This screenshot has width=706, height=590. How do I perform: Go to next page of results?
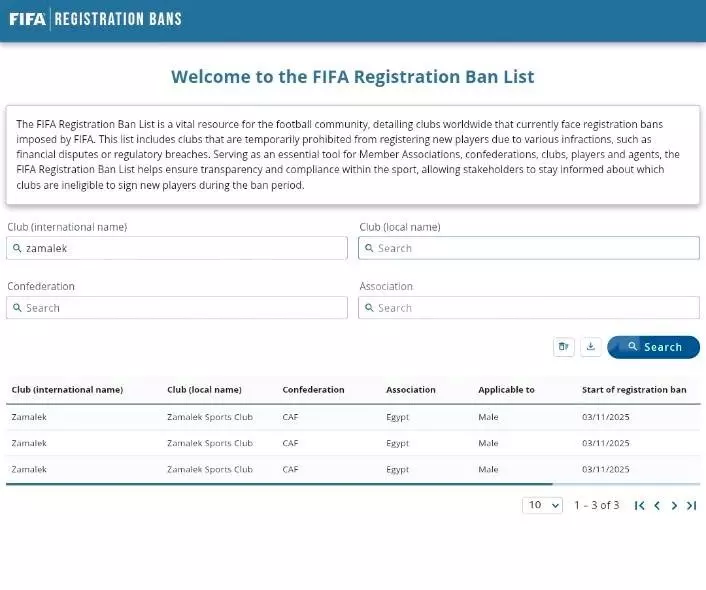click(x=674, y=505)
